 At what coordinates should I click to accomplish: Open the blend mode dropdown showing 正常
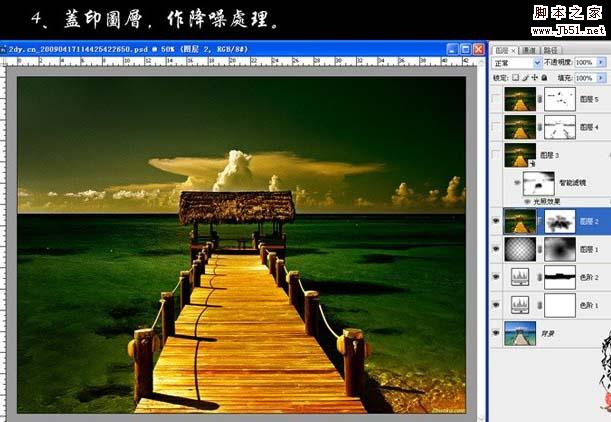pyautogui.click(x=517, y=62)
